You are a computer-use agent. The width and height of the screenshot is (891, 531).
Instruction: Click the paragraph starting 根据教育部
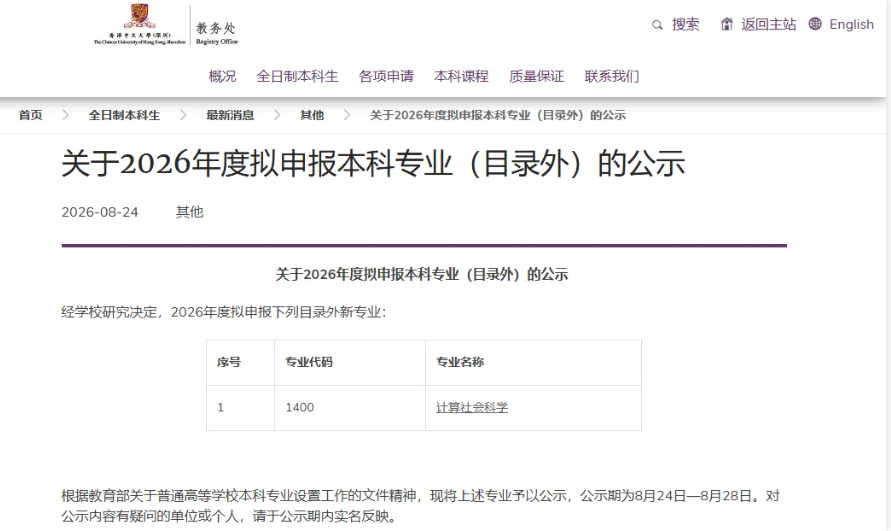point(420,506)
